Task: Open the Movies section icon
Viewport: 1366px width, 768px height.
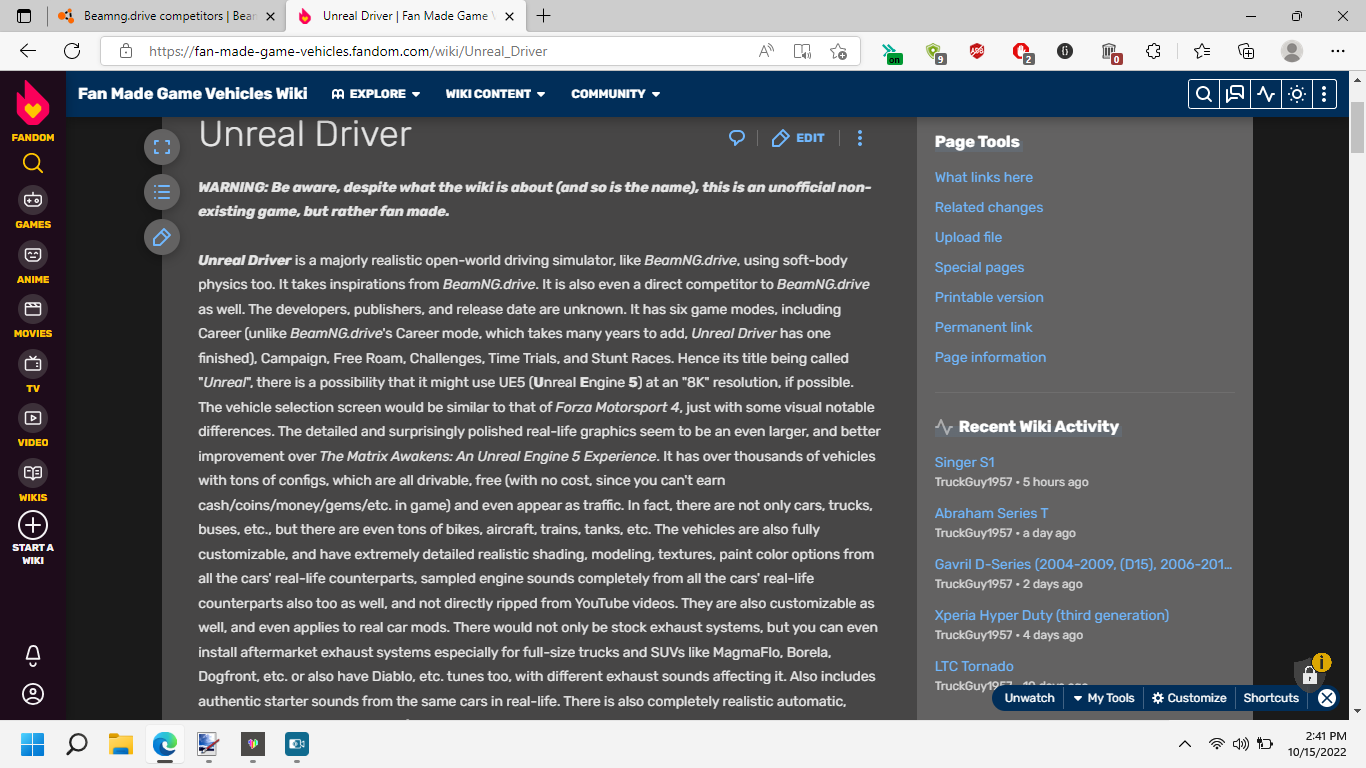Action: [33, 309]
